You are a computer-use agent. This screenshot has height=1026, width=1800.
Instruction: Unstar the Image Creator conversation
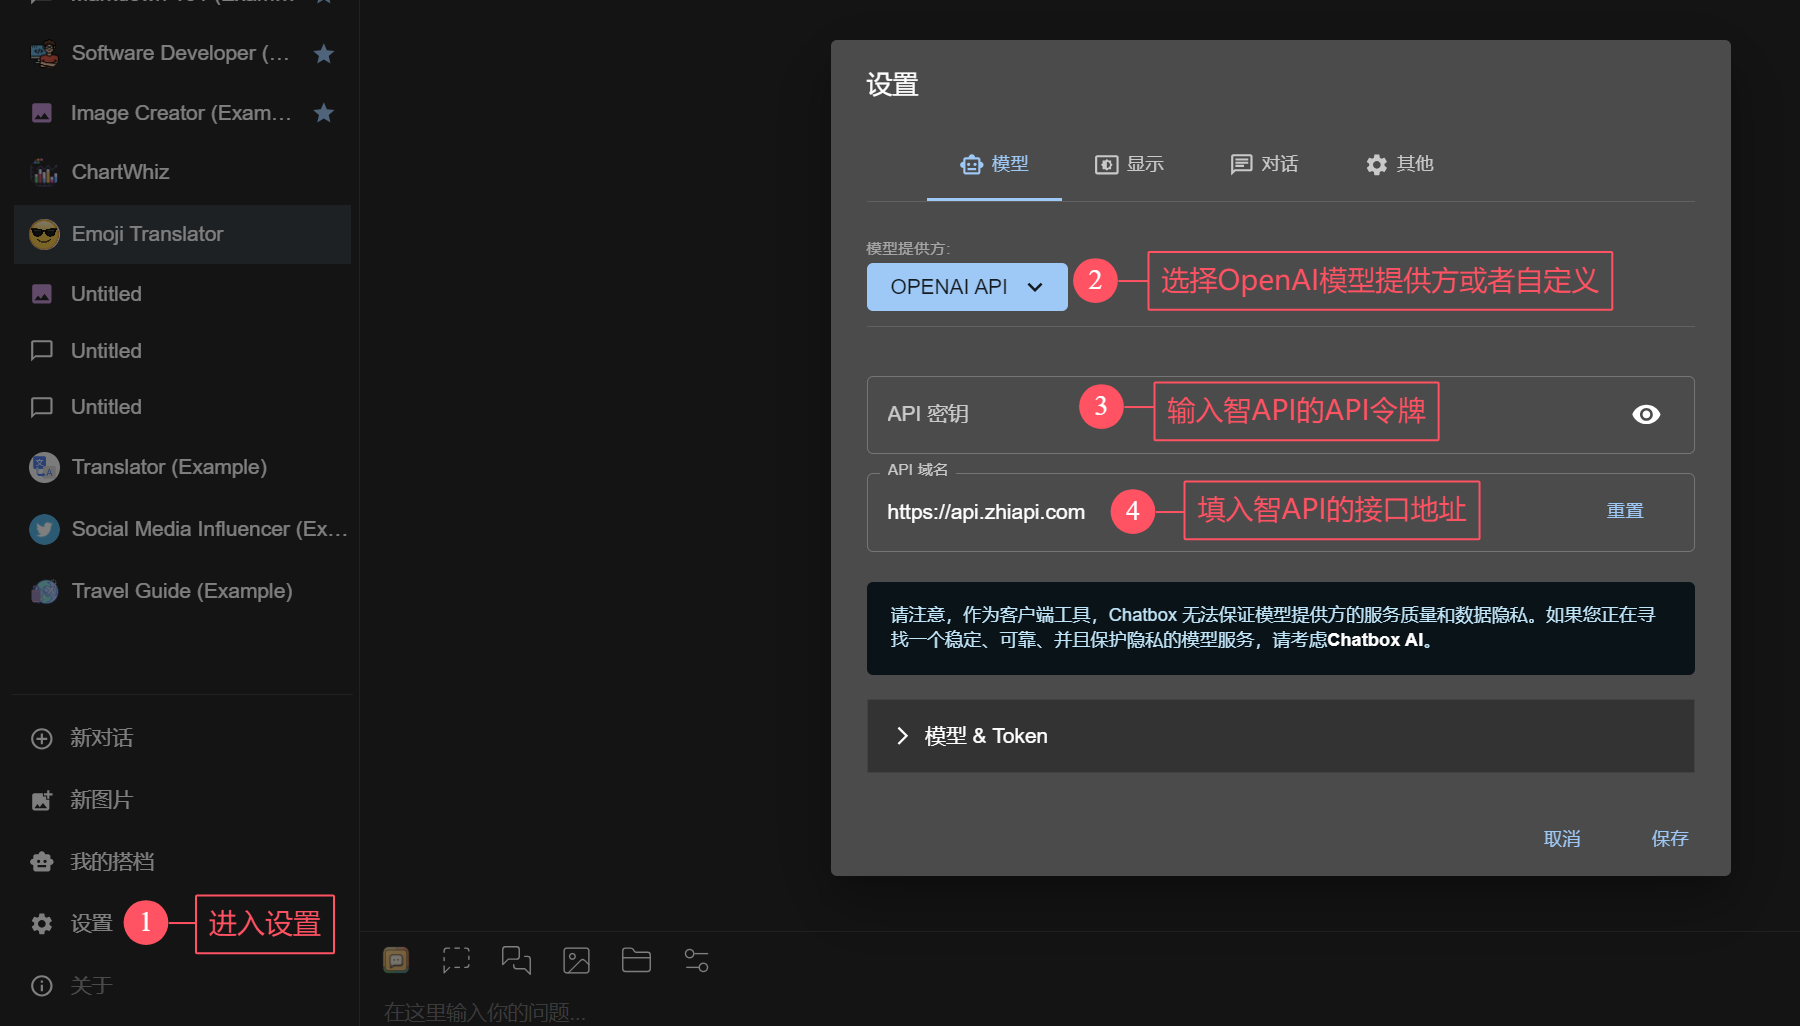click(x=323, y=113)
